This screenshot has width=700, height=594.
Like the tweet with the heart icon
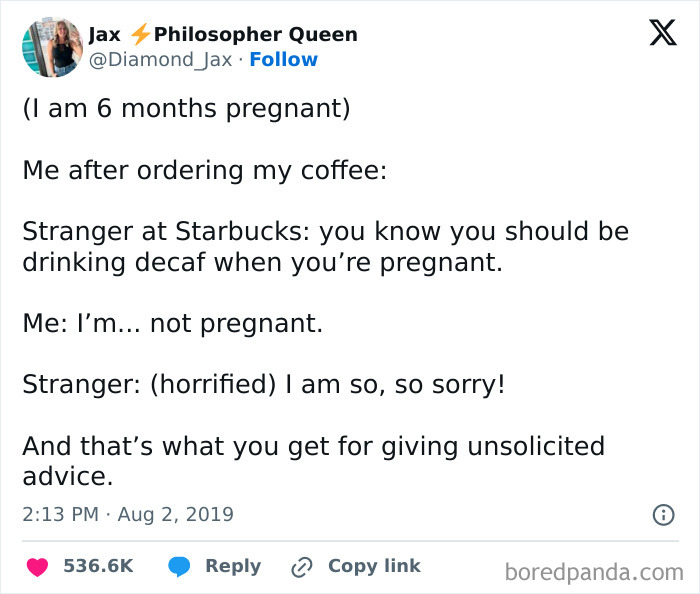[x=37, y=566]
